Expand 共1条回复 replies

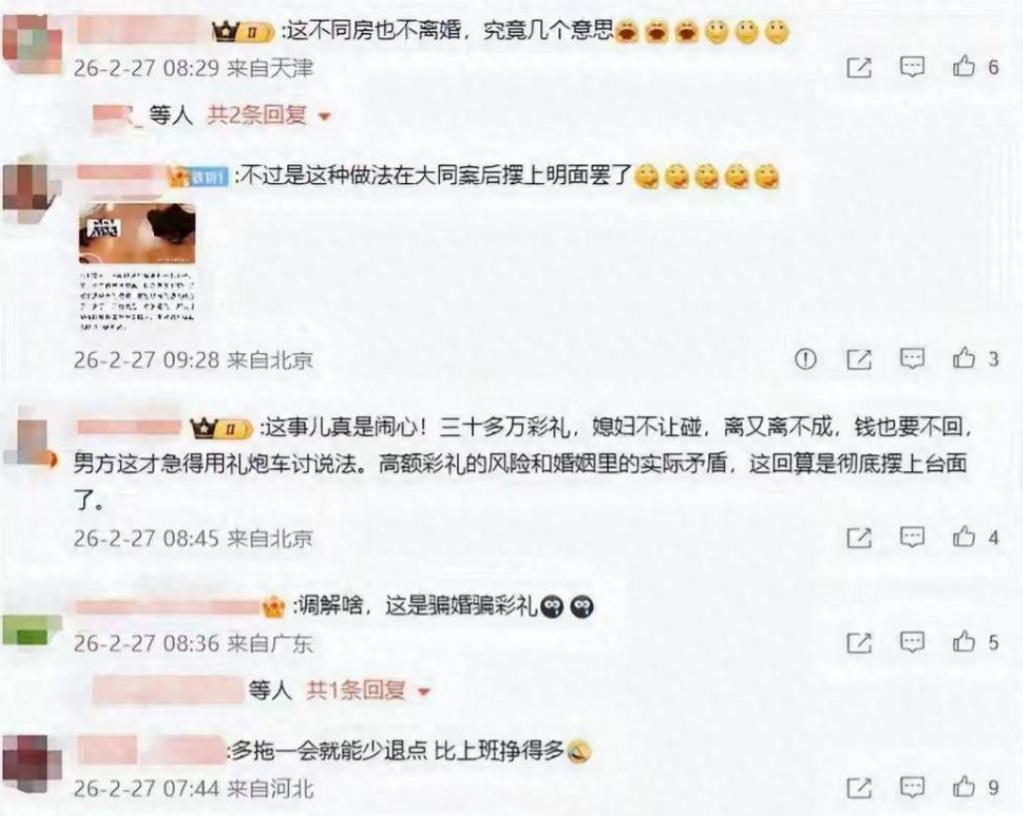(x=356, y=690)
